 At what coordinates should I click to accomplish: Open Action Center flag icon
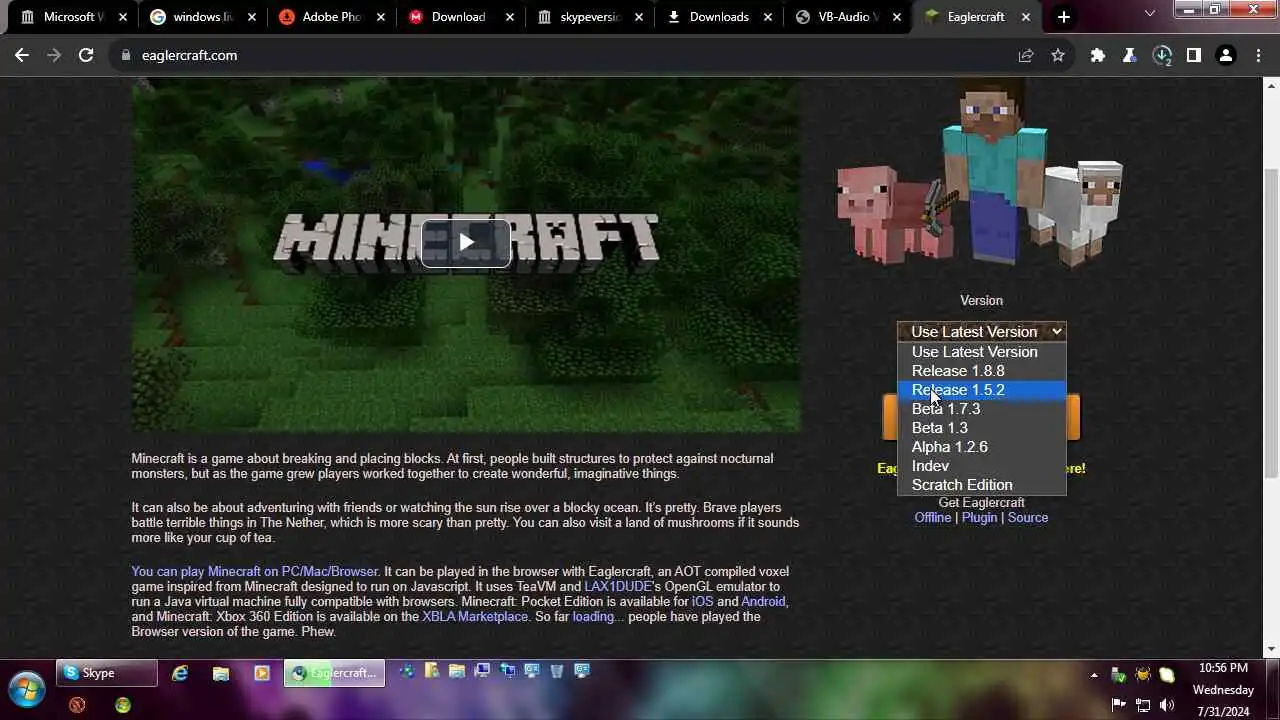(x=1119, y=706)
